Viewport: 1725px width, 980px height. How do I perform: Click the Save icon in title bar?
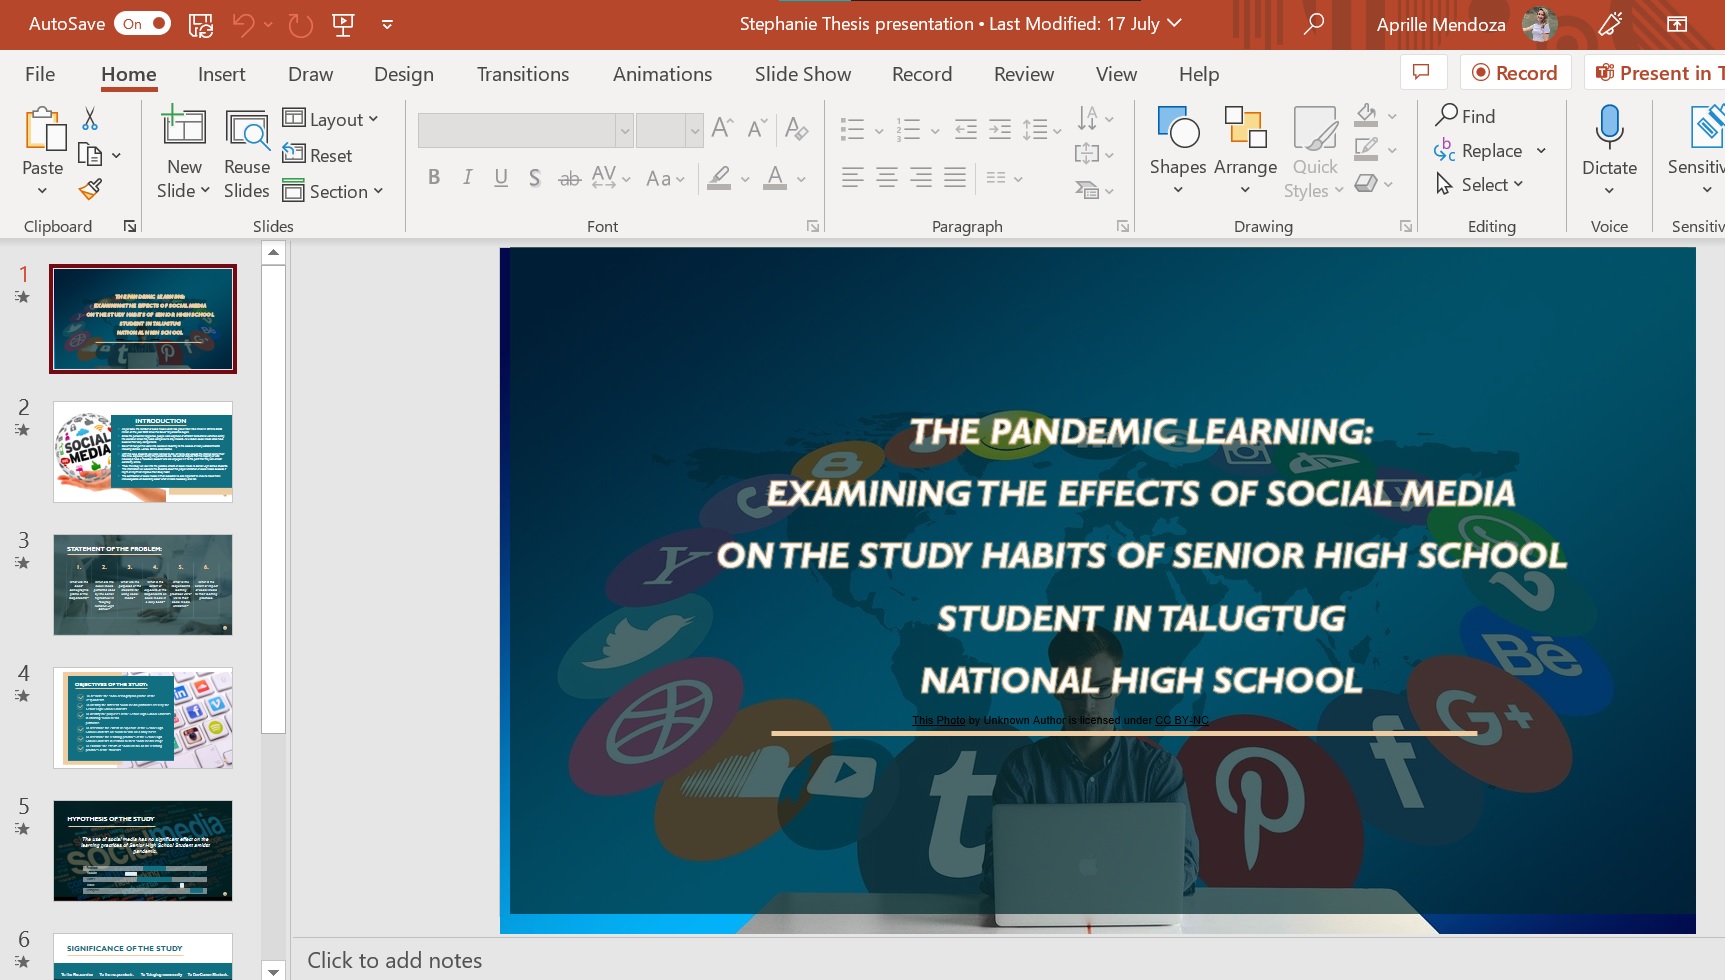point(201,24)
